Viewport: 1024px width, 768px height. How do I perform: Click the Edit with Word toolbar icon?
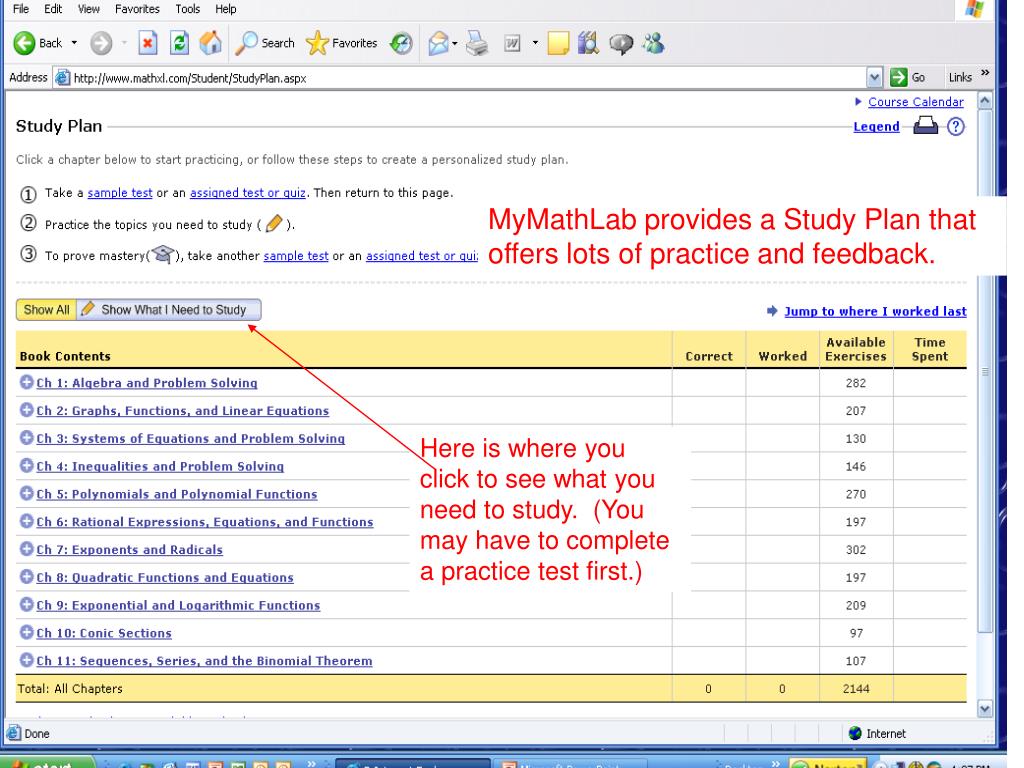click(x=512, y=43)
